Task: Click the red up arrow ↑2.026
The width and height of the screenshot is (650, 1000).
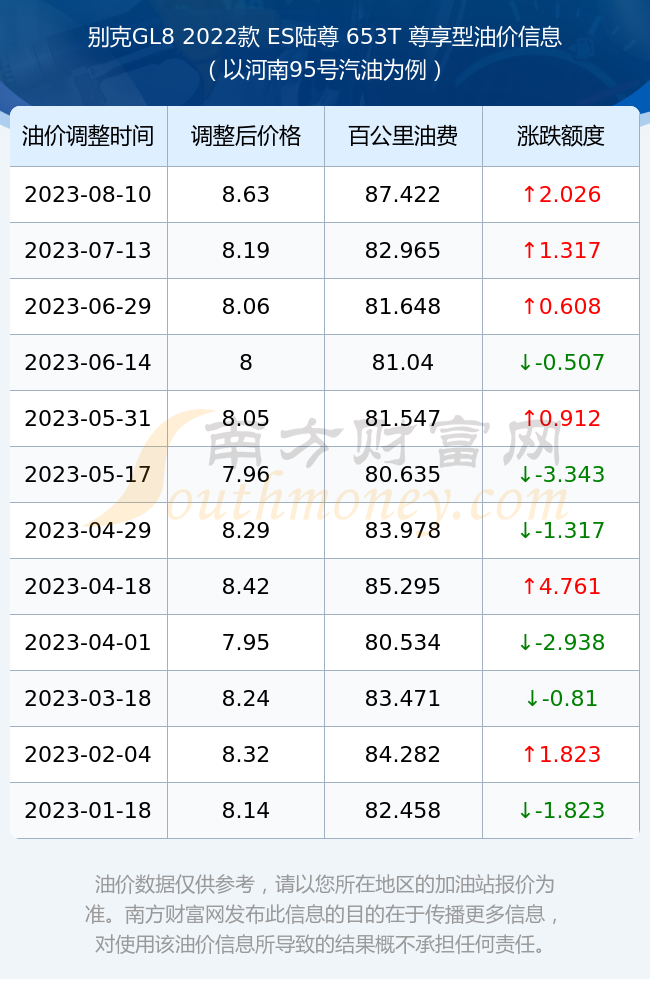Action: 561,195
